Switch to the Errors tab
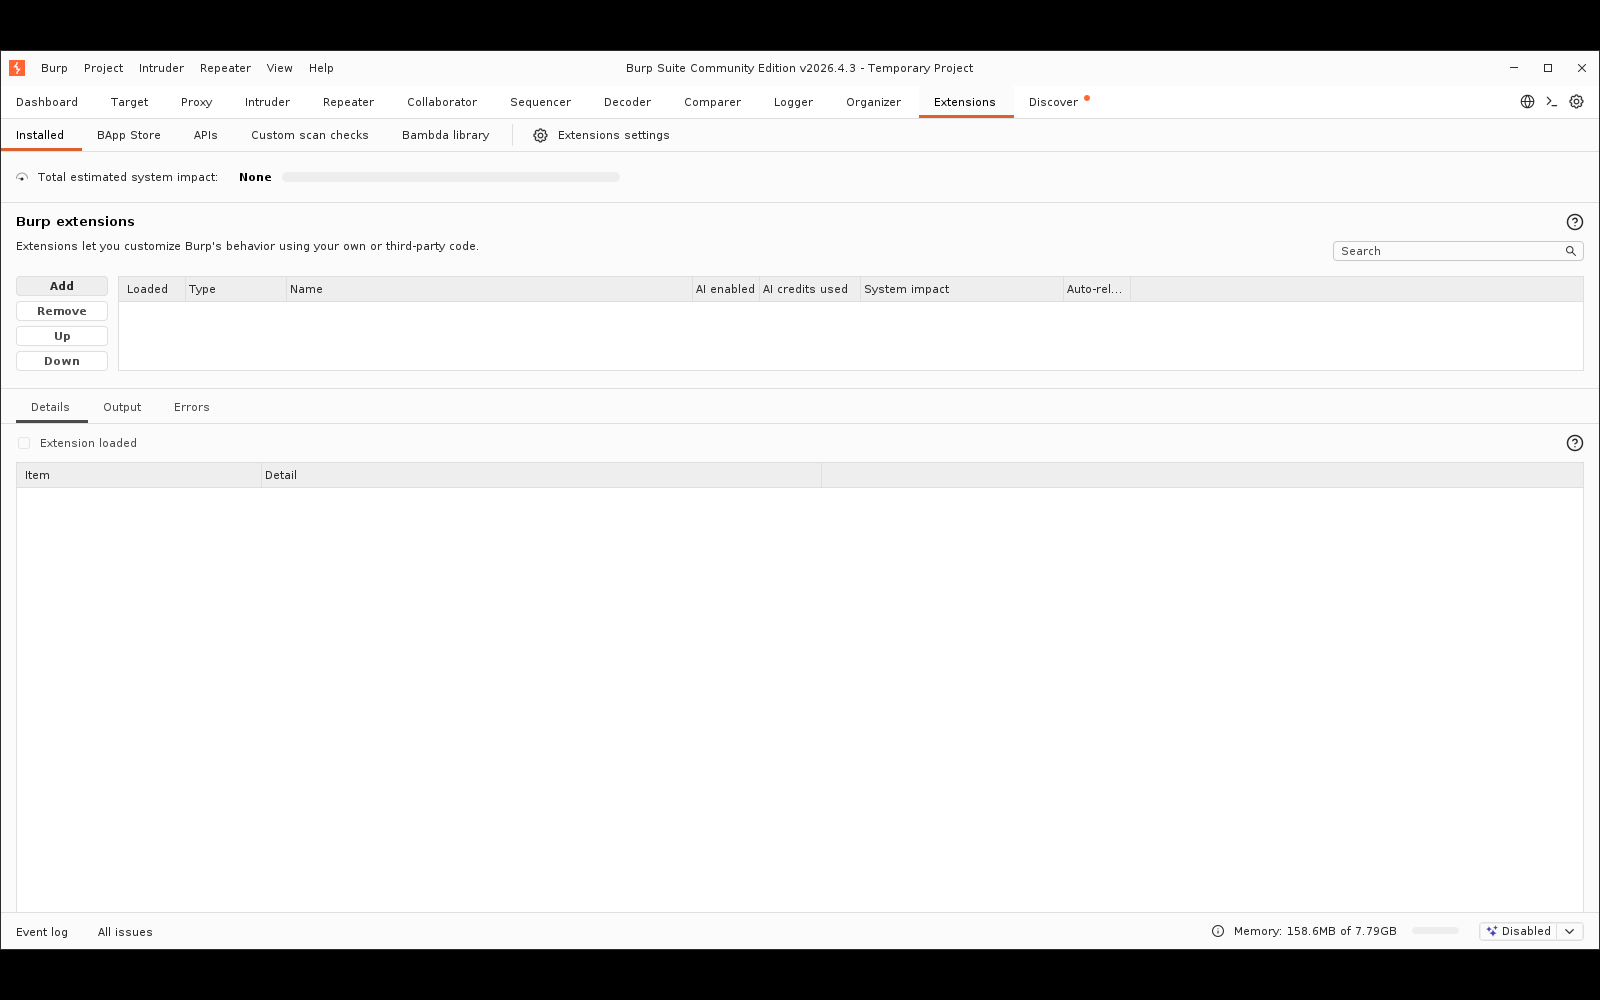The image size is (1600, 1000). pos(192,407)
